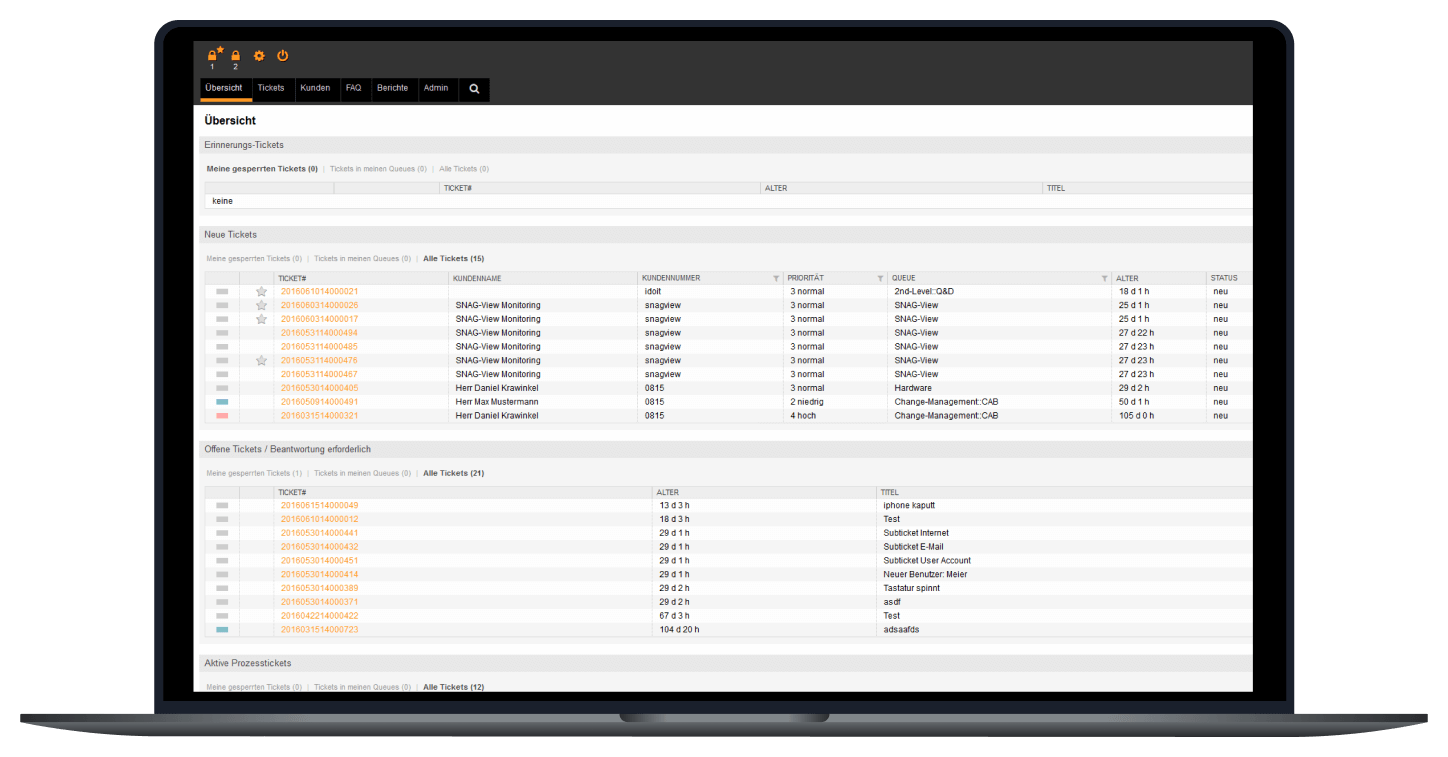Open ticket link 2016060314000026
The width and height of the screenshot is (1448, 757).
[x=319, y=305]
